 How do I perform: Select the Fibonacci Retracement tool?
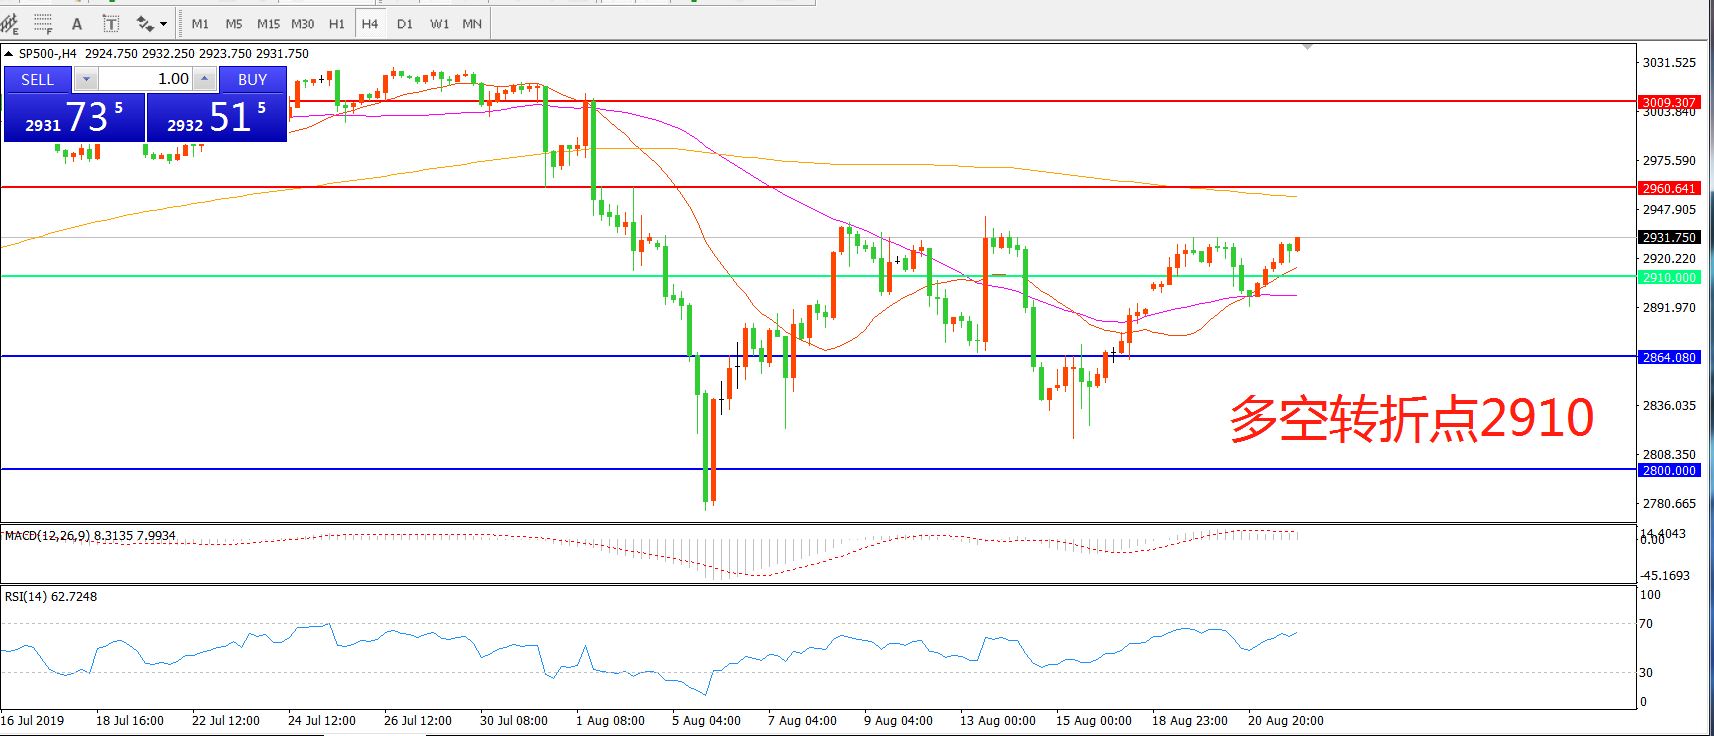[x=43, y=23]
